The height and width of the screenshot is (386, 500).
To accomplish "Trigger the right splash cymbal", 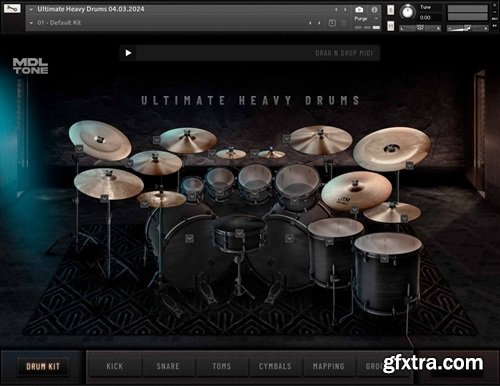I will 272,154.
